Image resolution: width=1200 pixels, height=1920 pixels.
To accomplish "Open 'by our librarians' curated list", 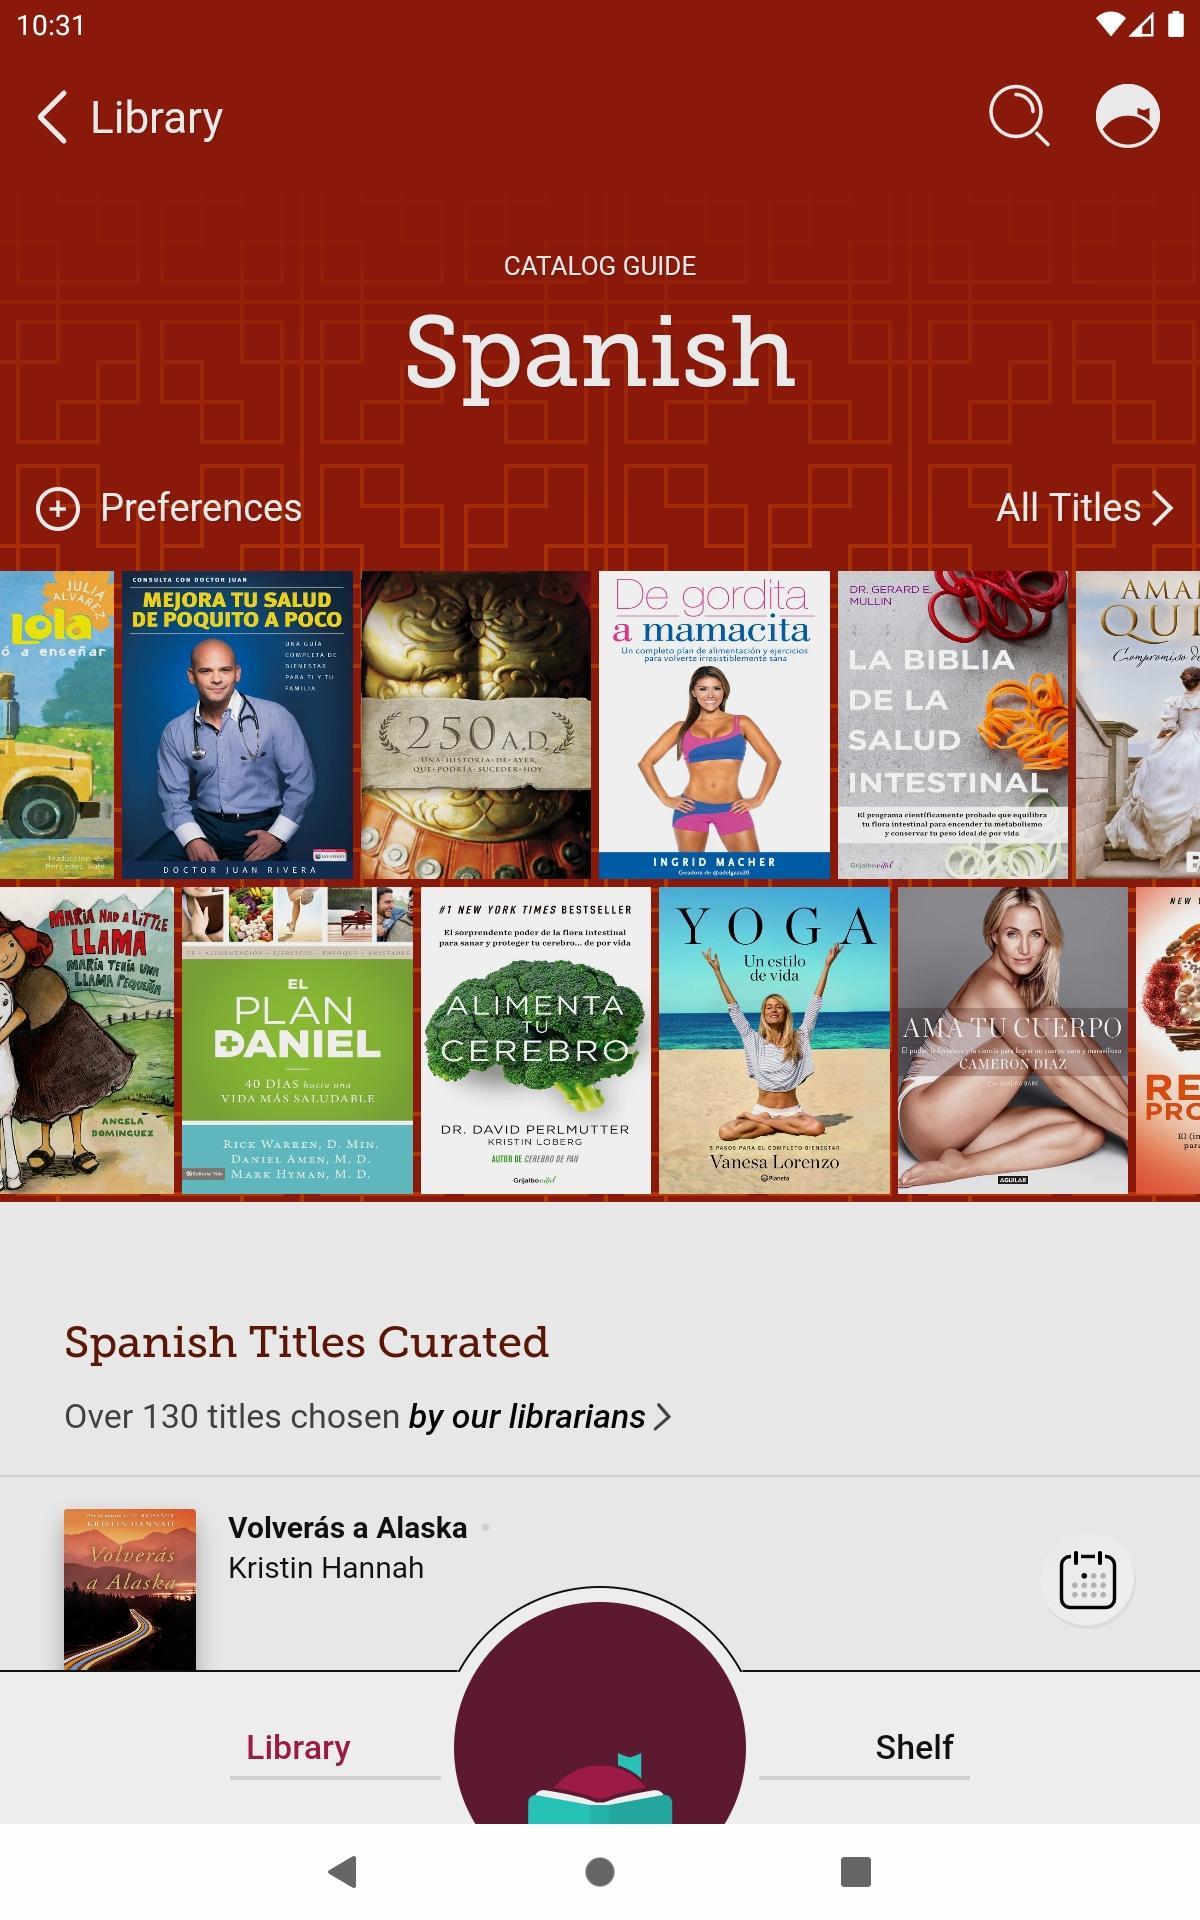I will [540, 1416].
